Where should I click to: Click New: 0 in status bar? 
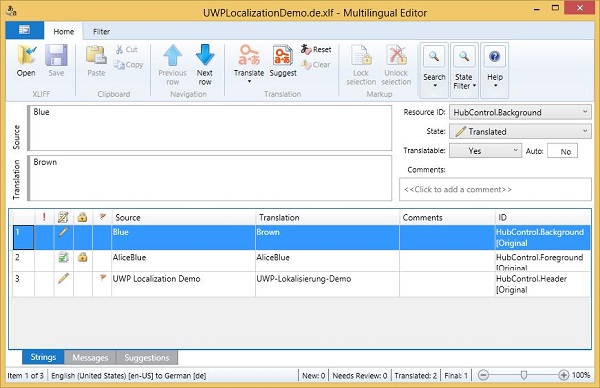coord(313,375)
